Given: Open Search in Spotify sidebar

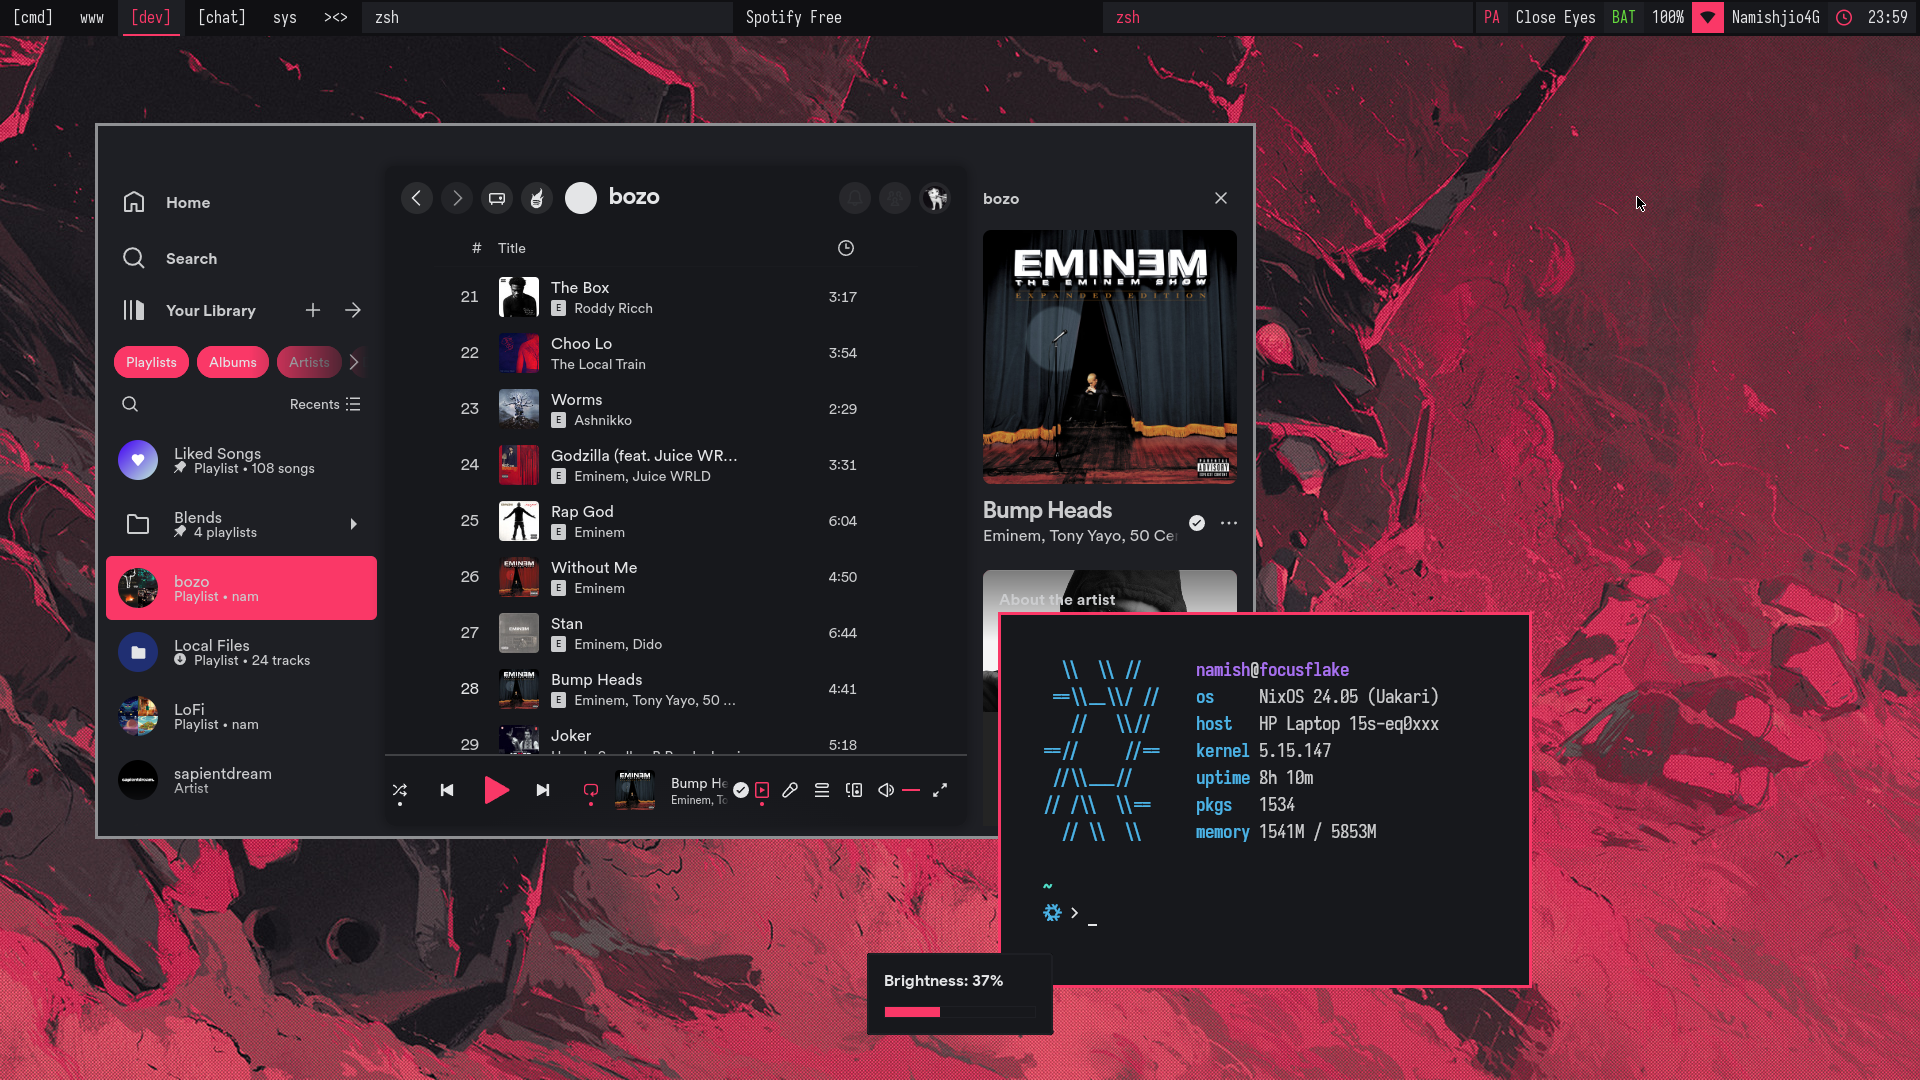Looking at the screenshot, I should pos(169,258).
